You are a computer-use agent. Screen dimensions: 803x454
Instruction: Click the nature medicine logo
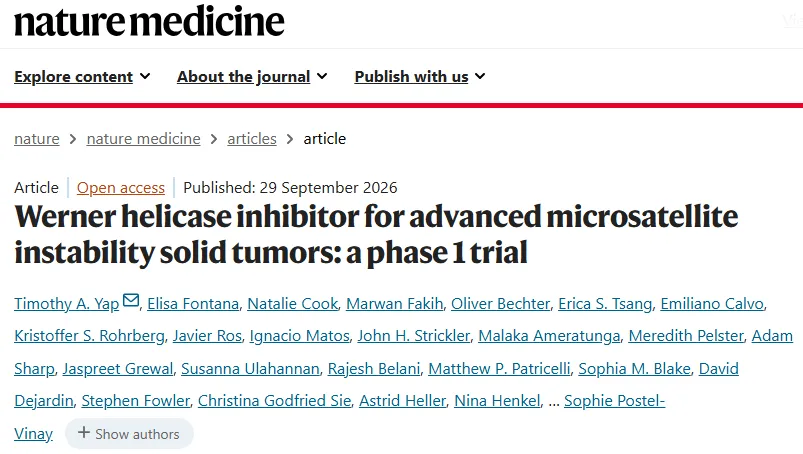coord(149,21)
